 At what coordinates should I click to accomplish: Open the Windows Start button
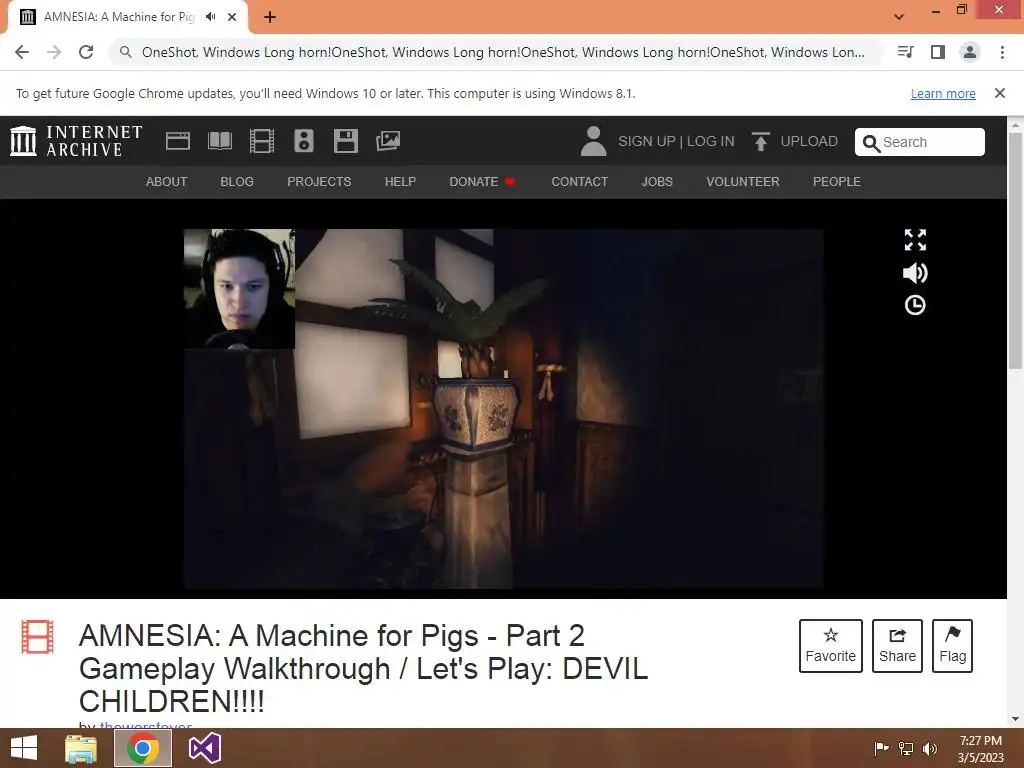click(24, 748)
